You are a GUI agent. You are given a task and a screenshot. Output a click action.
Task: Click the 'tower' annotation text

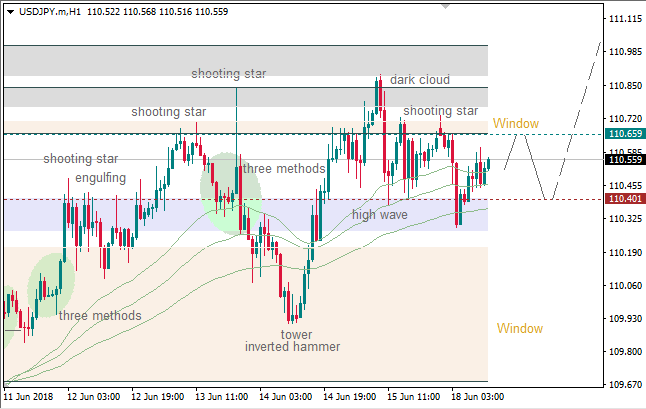[x=296, y=334]
